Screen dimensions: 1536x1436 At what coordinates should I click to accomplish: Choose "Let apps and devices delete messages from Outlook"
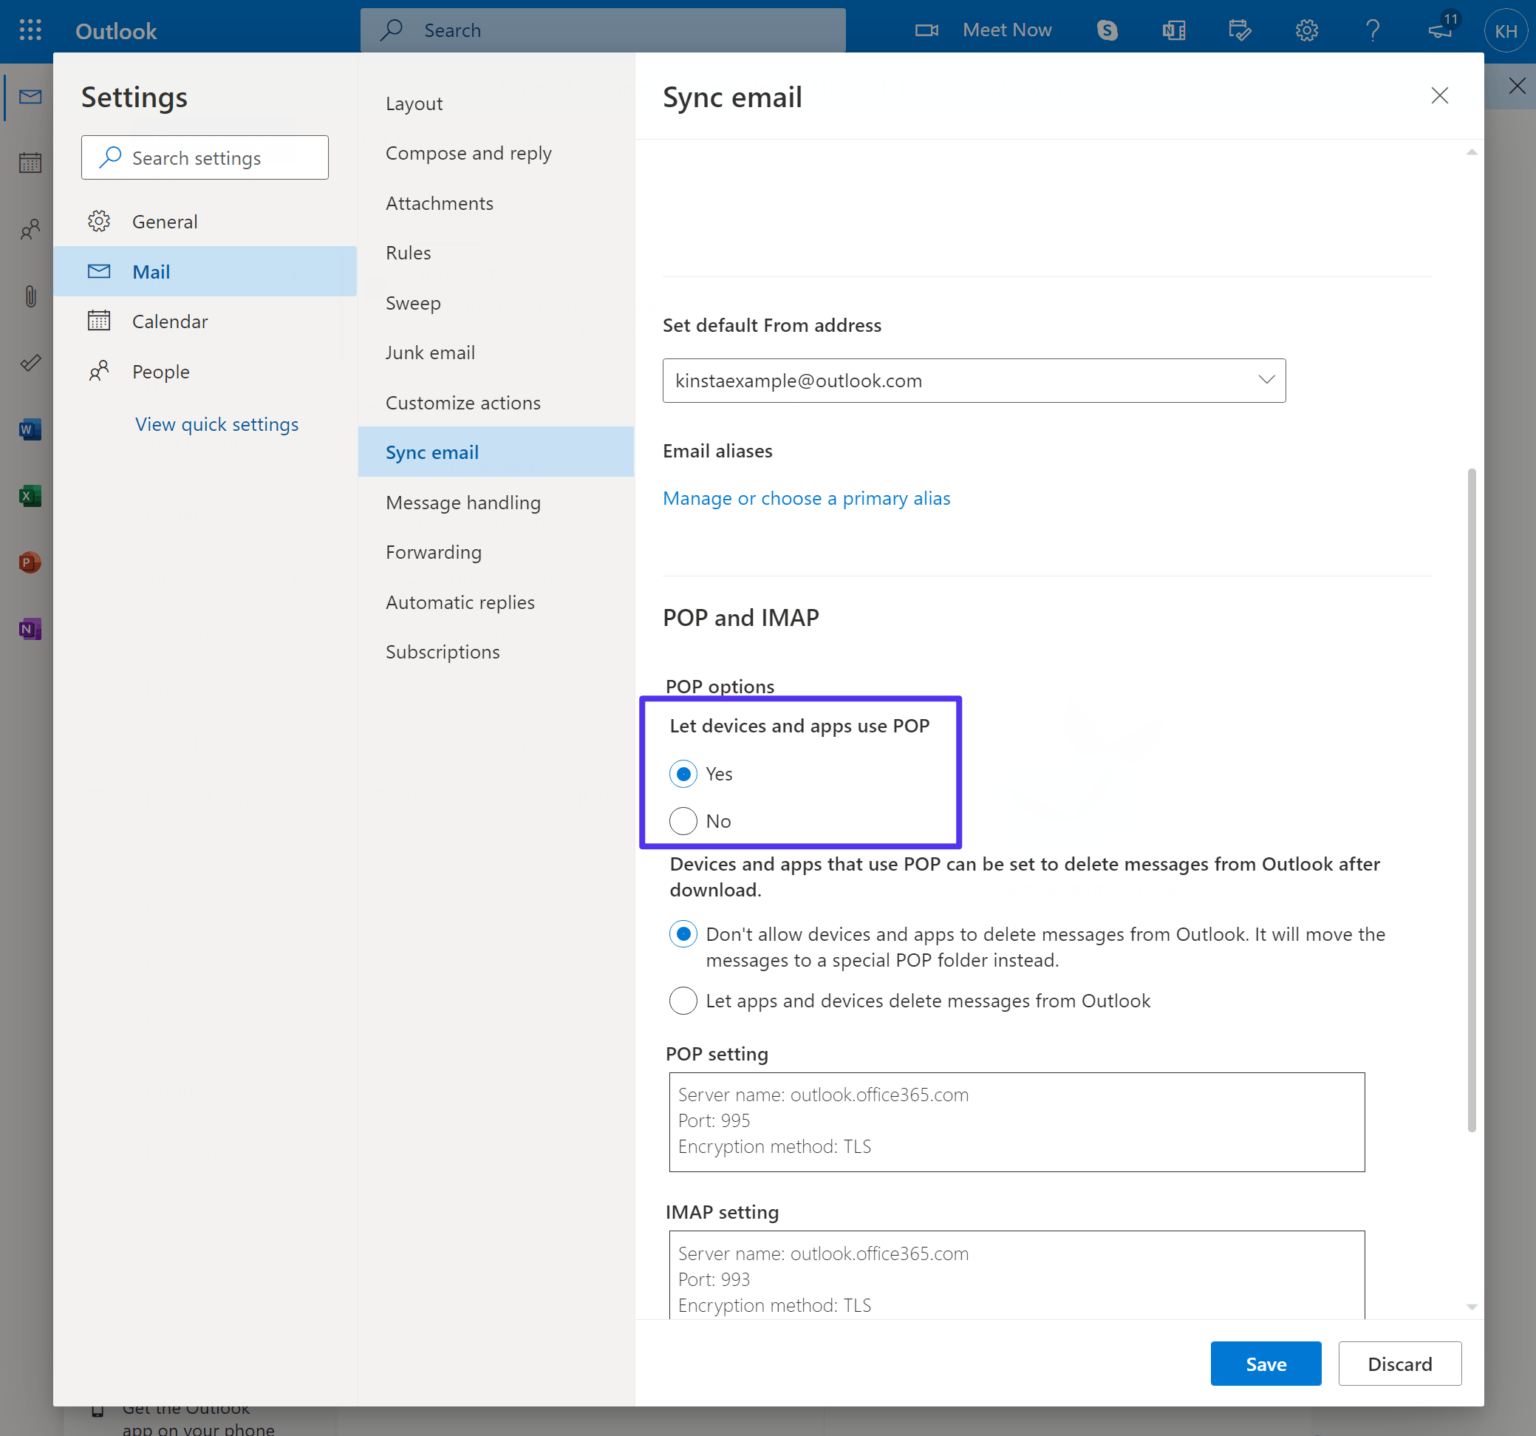coord(683,1000)
